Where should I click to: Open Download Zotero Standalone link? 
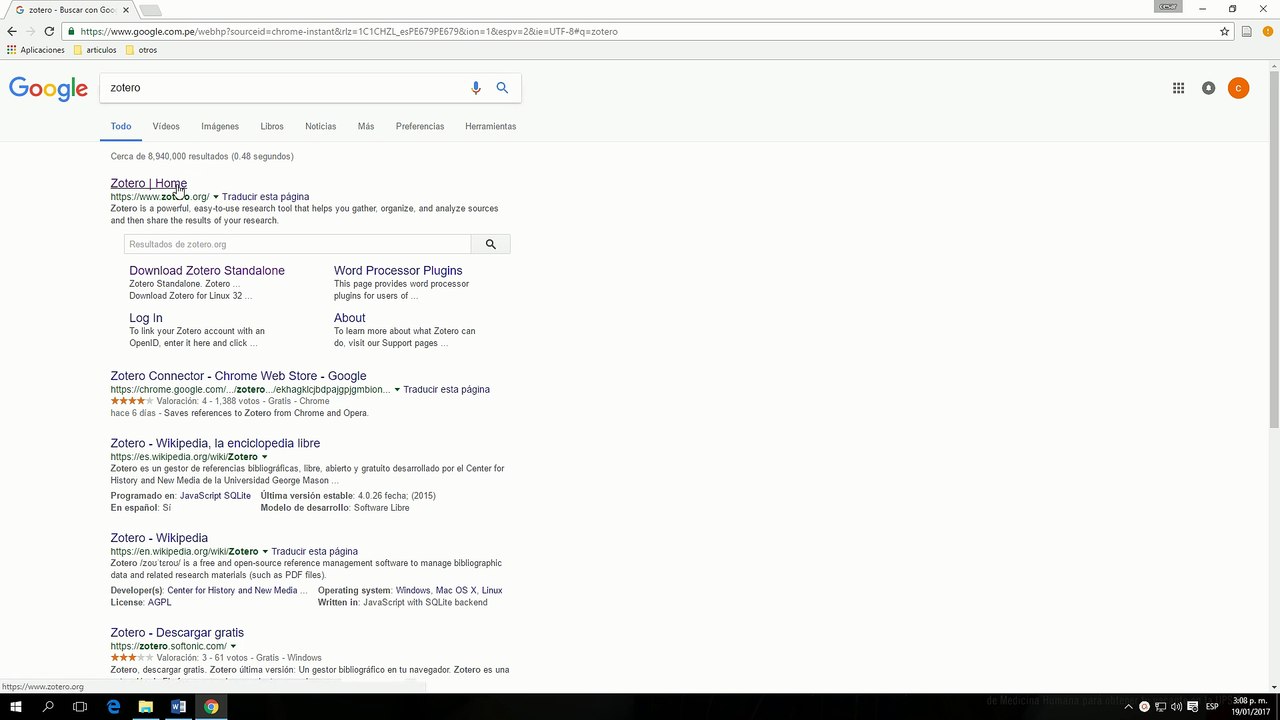tap(207, 270)
